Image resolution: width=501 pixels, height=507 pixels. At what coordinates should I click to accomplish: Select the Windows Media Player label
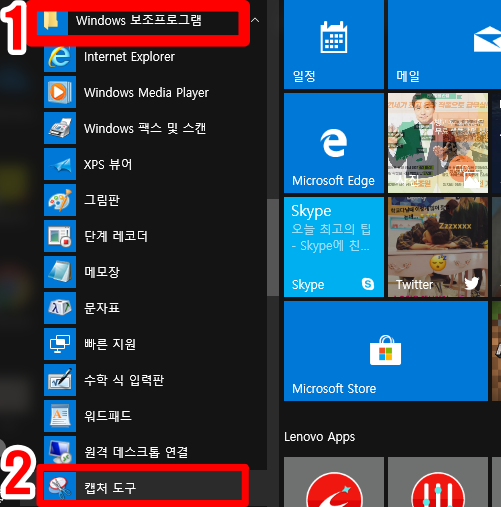[146, 93]
